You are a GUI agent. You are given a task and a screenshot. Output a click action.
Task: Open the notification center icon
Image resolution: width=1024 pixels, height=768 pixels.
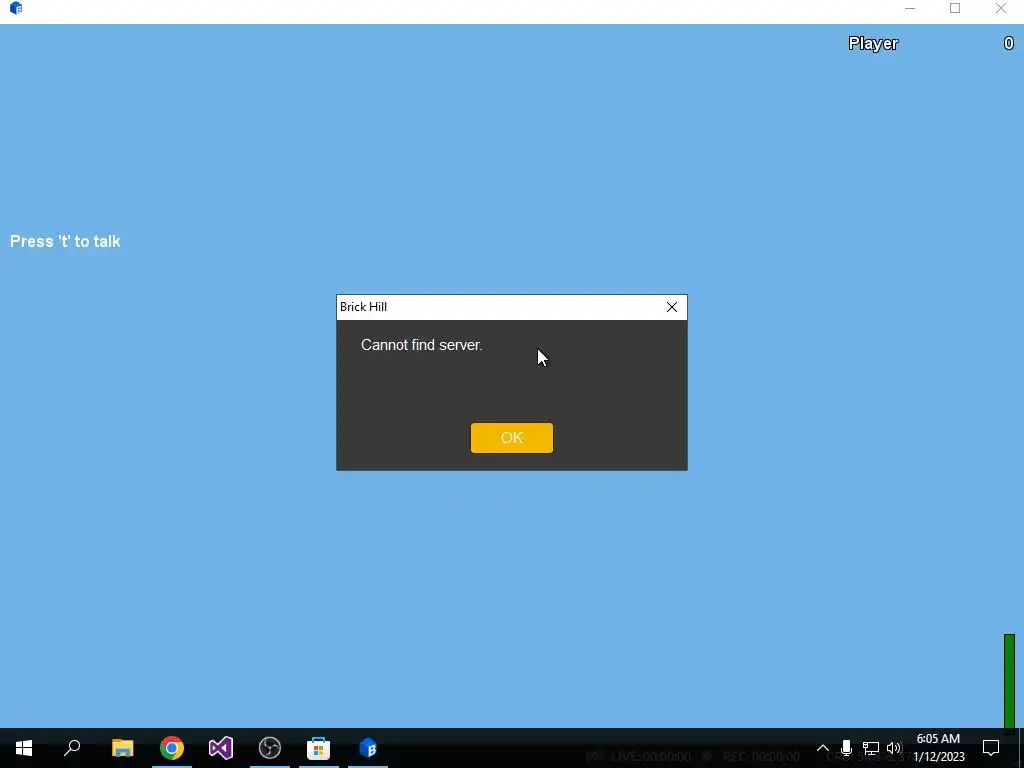click(x=991, y=748)
